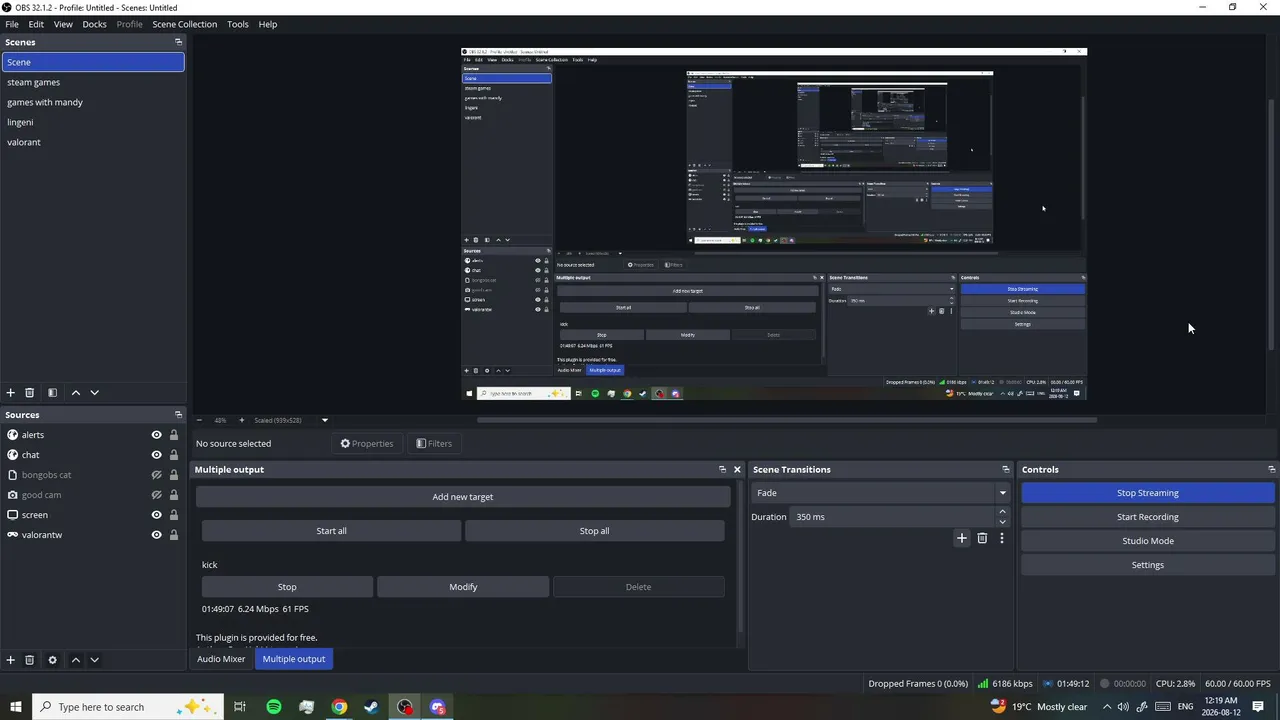The height and width of the screenshot is (720, 1280).
Task: Open the Tools menu
Action: click(x=238, y=24)
